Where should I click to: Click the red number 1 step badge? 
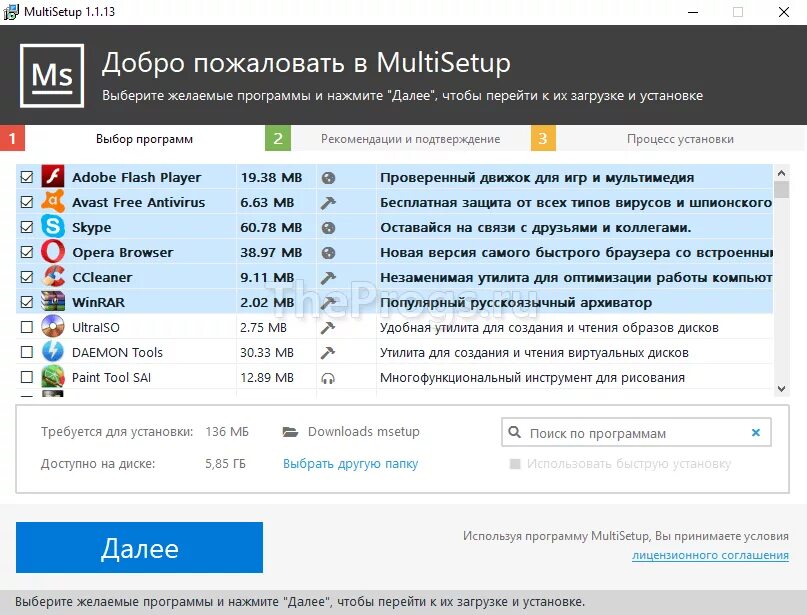click(x=12, y=138)
